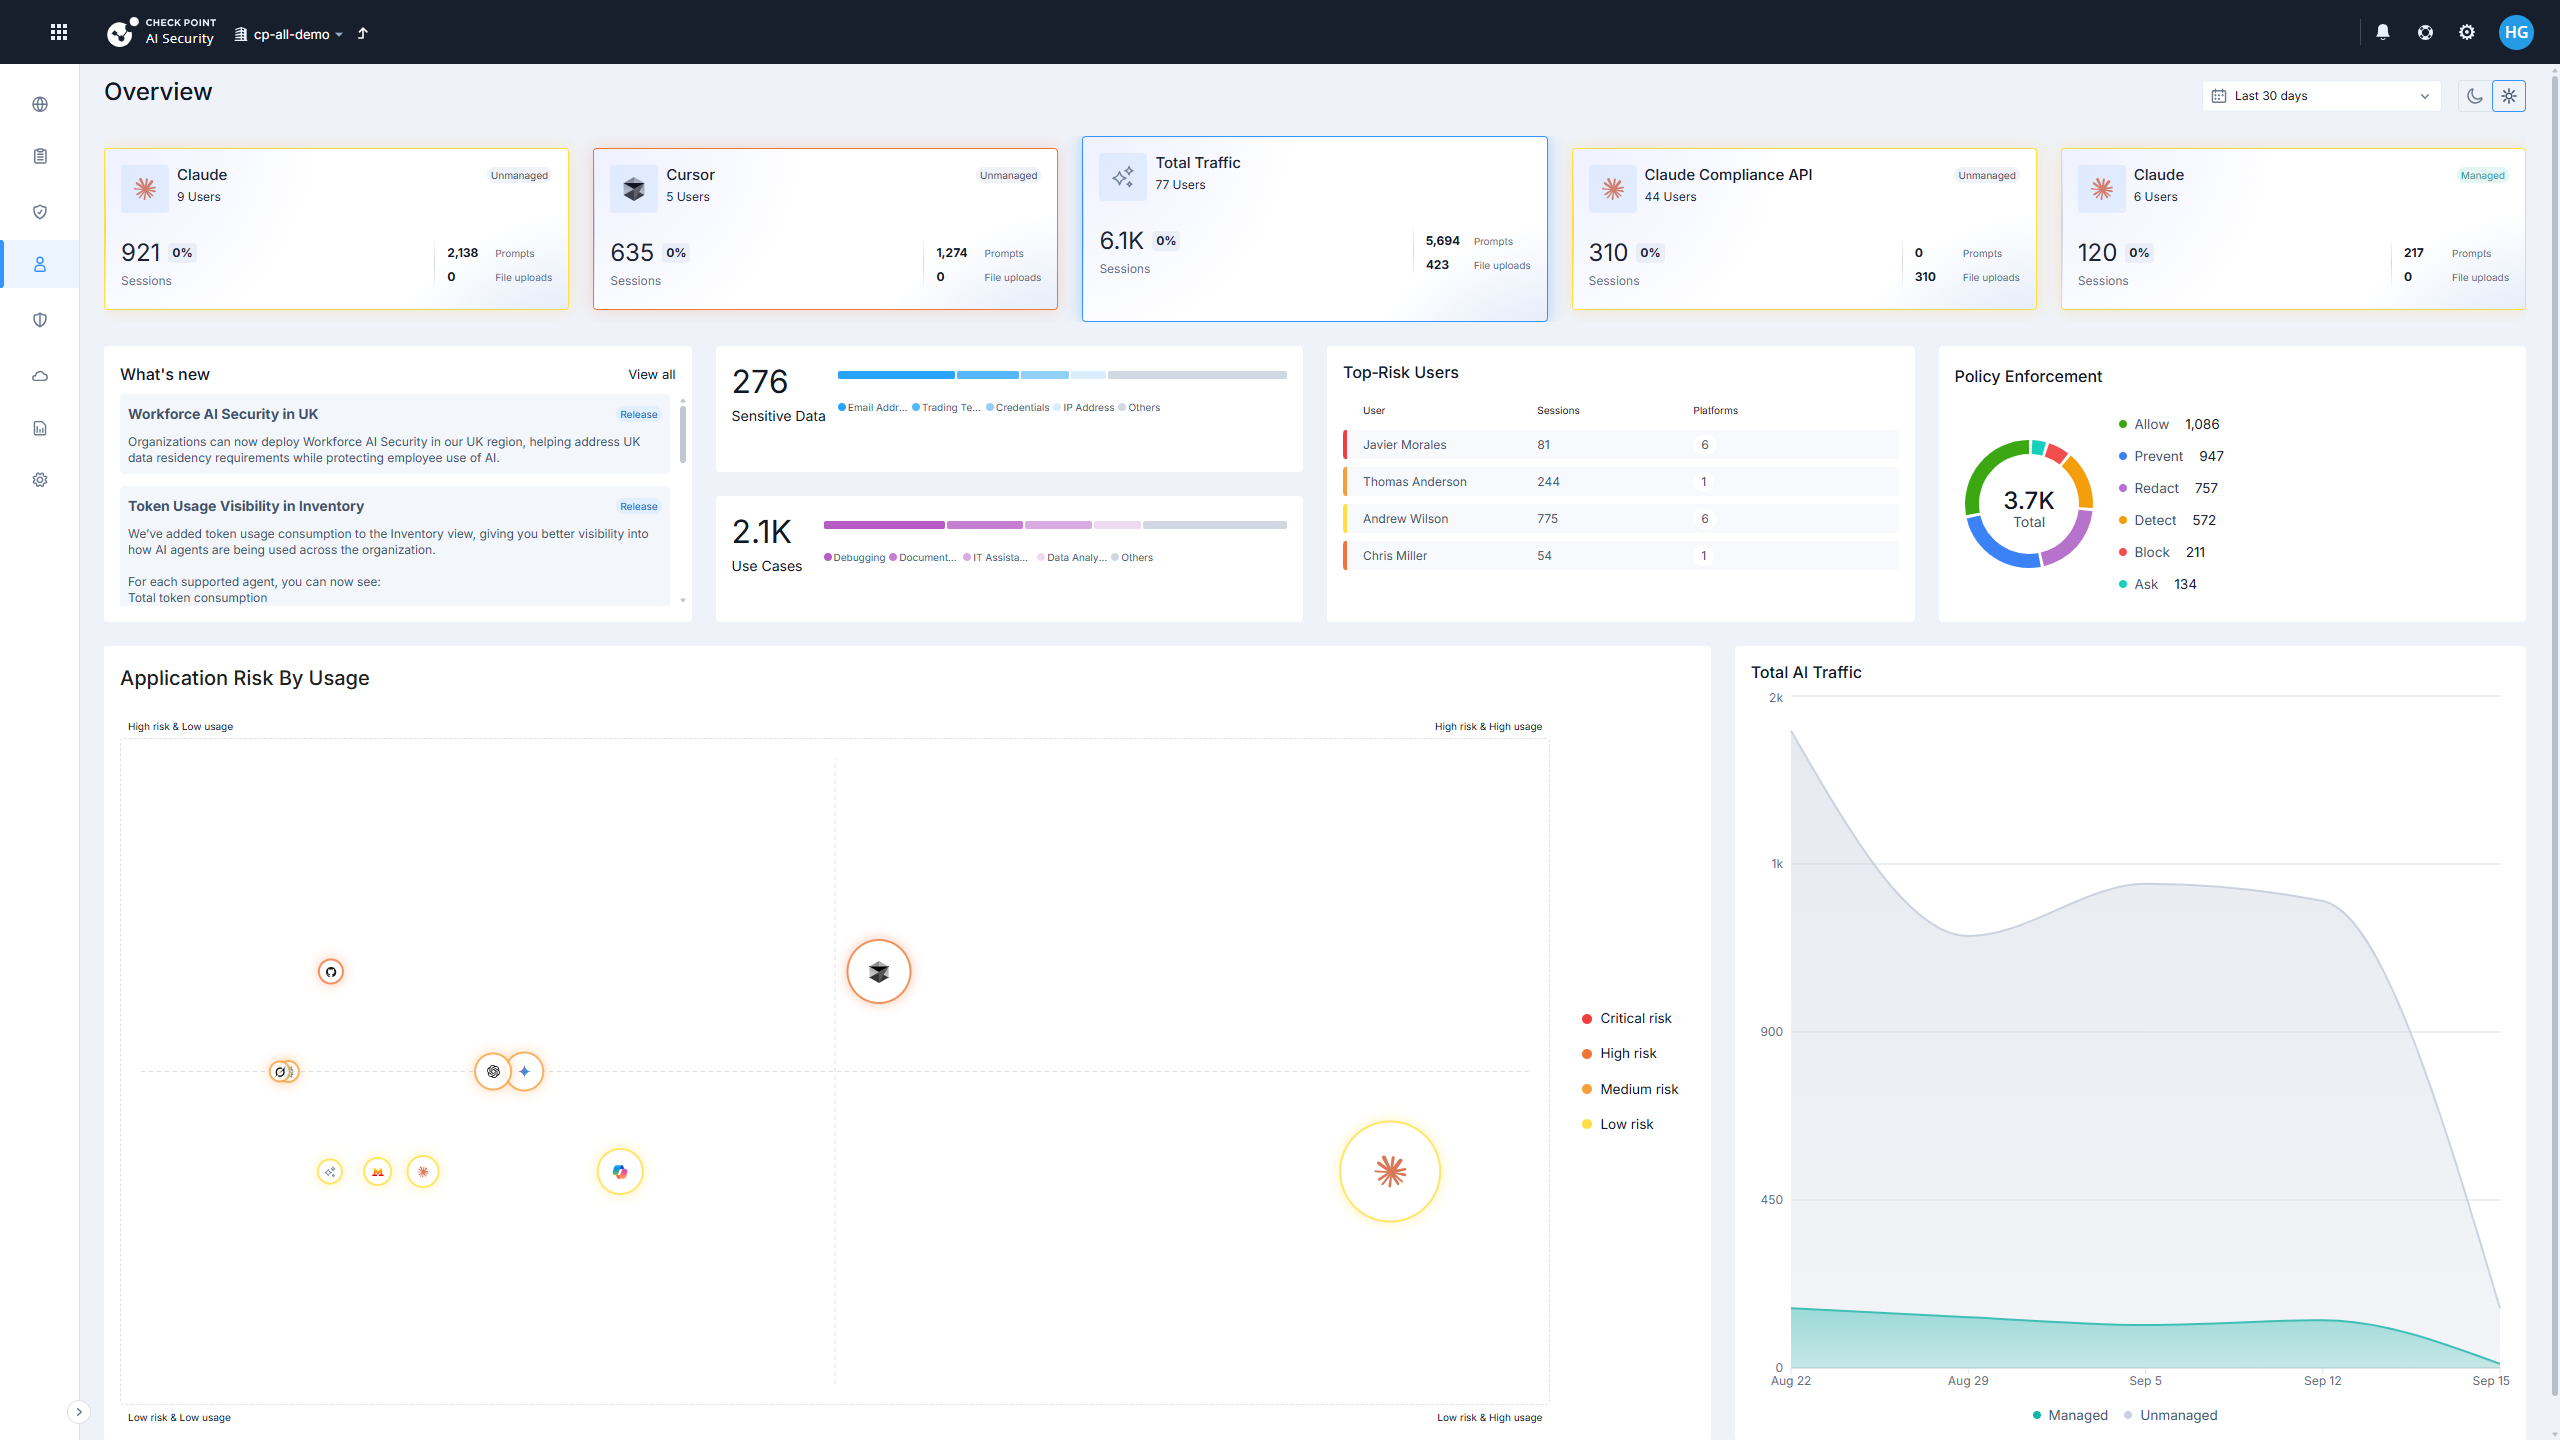Click the Check Point AI Security logo

(x=161, y=32)
